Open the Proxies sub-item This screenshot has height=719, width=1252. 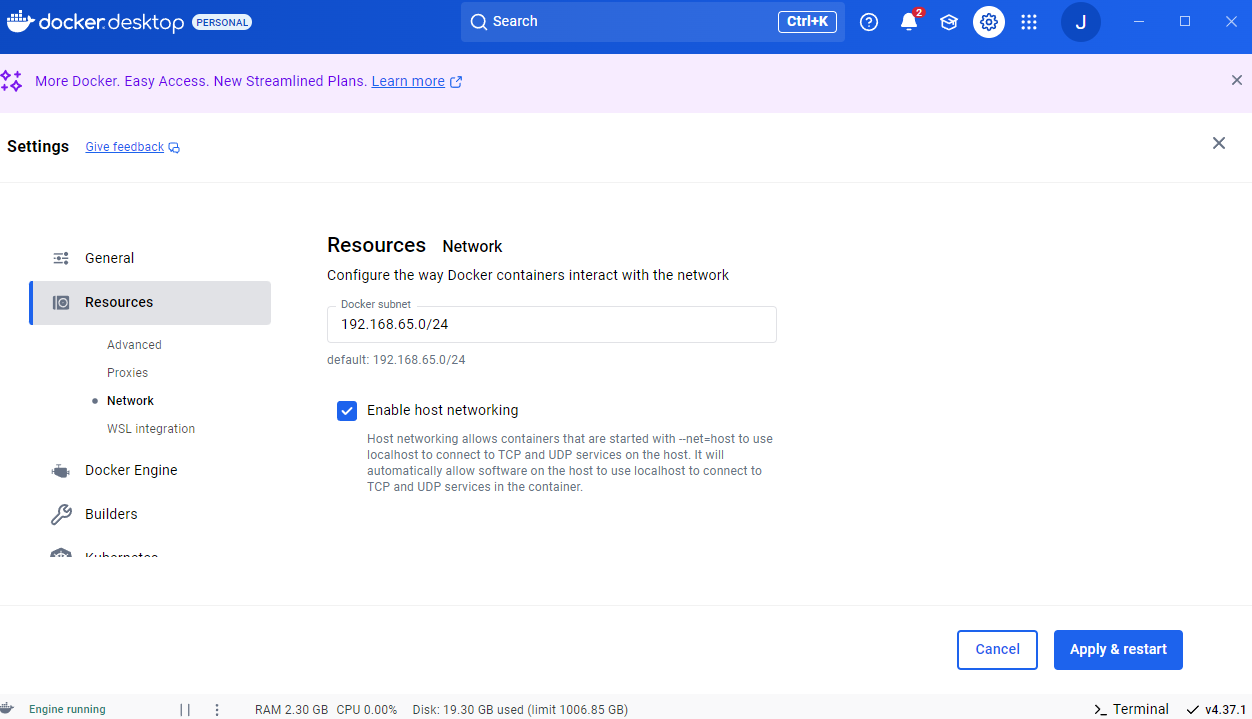point(127,373)
